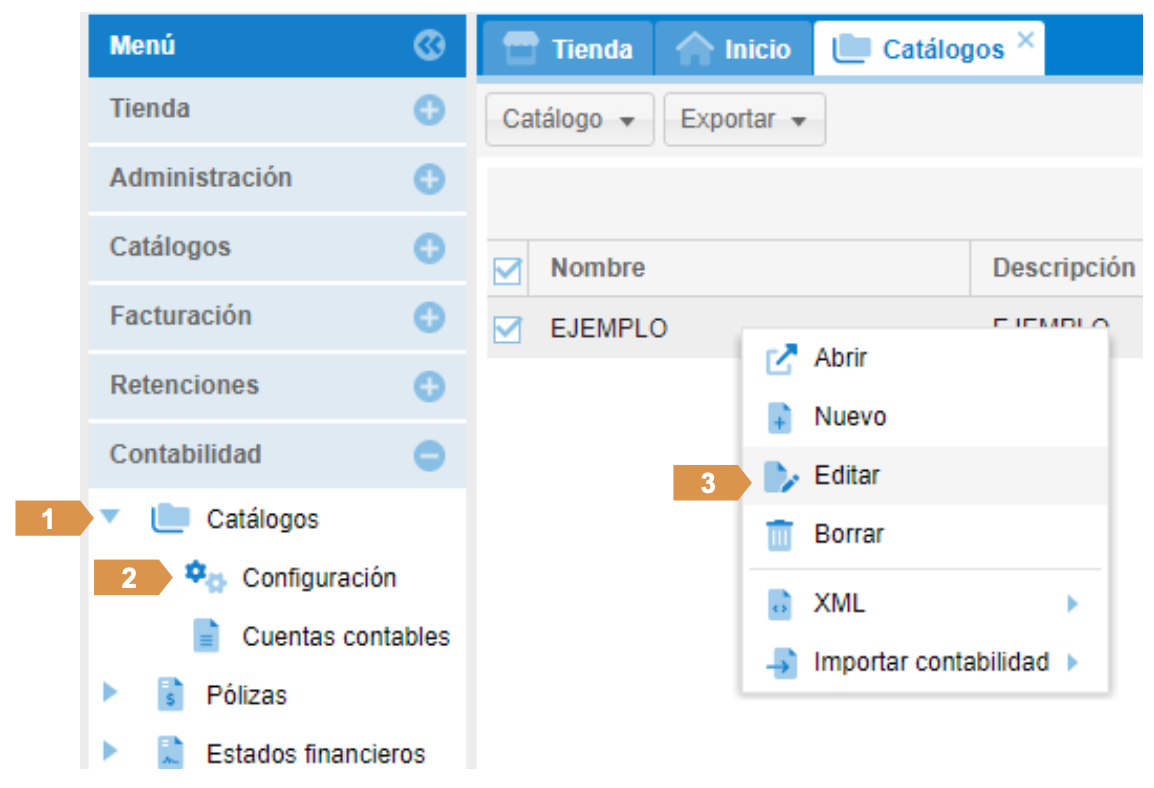Screen dimensions: 1154x788
Task: Switch to the Inicio tab
Action: 733,49
